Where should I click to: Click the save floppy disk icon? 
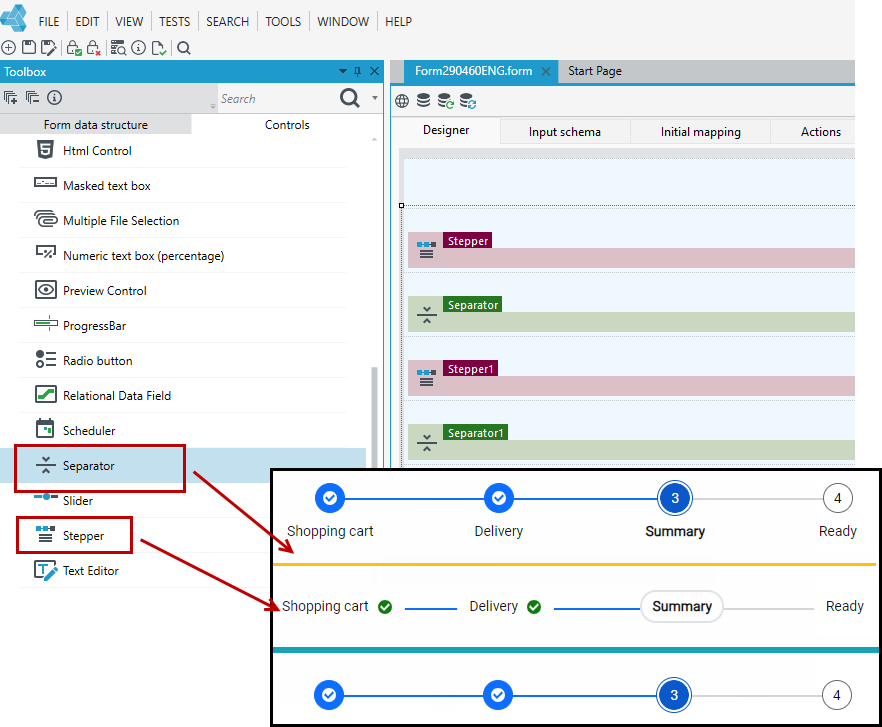coord(29,48)
